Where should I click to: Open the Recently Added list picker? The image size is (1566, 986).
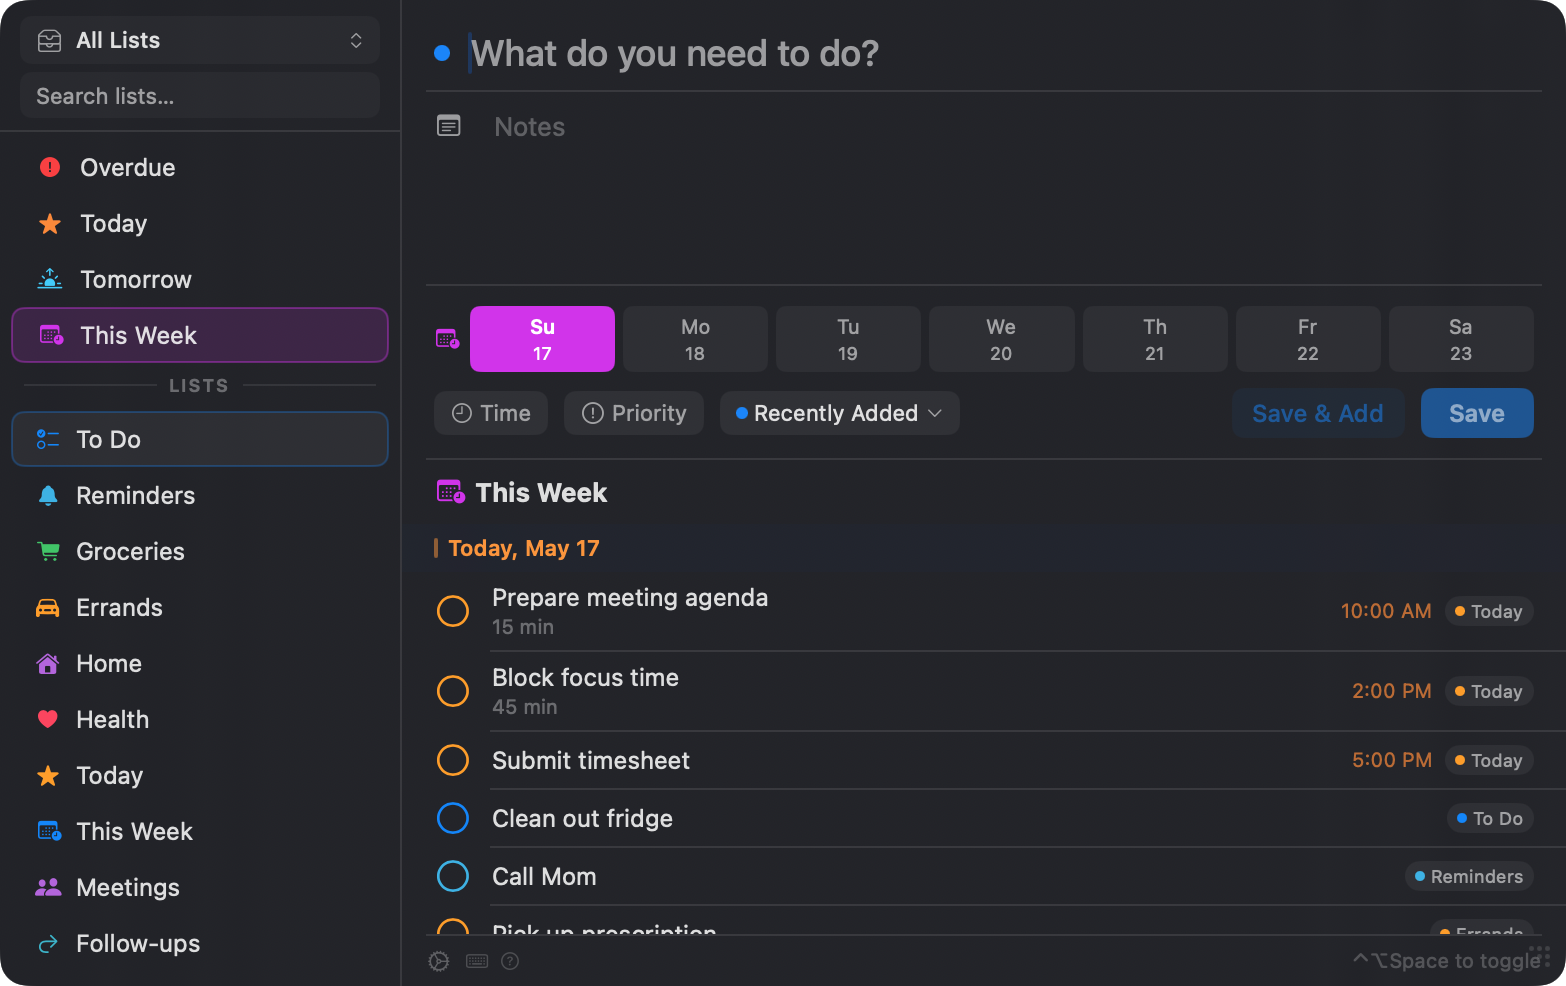coord(839,413)
